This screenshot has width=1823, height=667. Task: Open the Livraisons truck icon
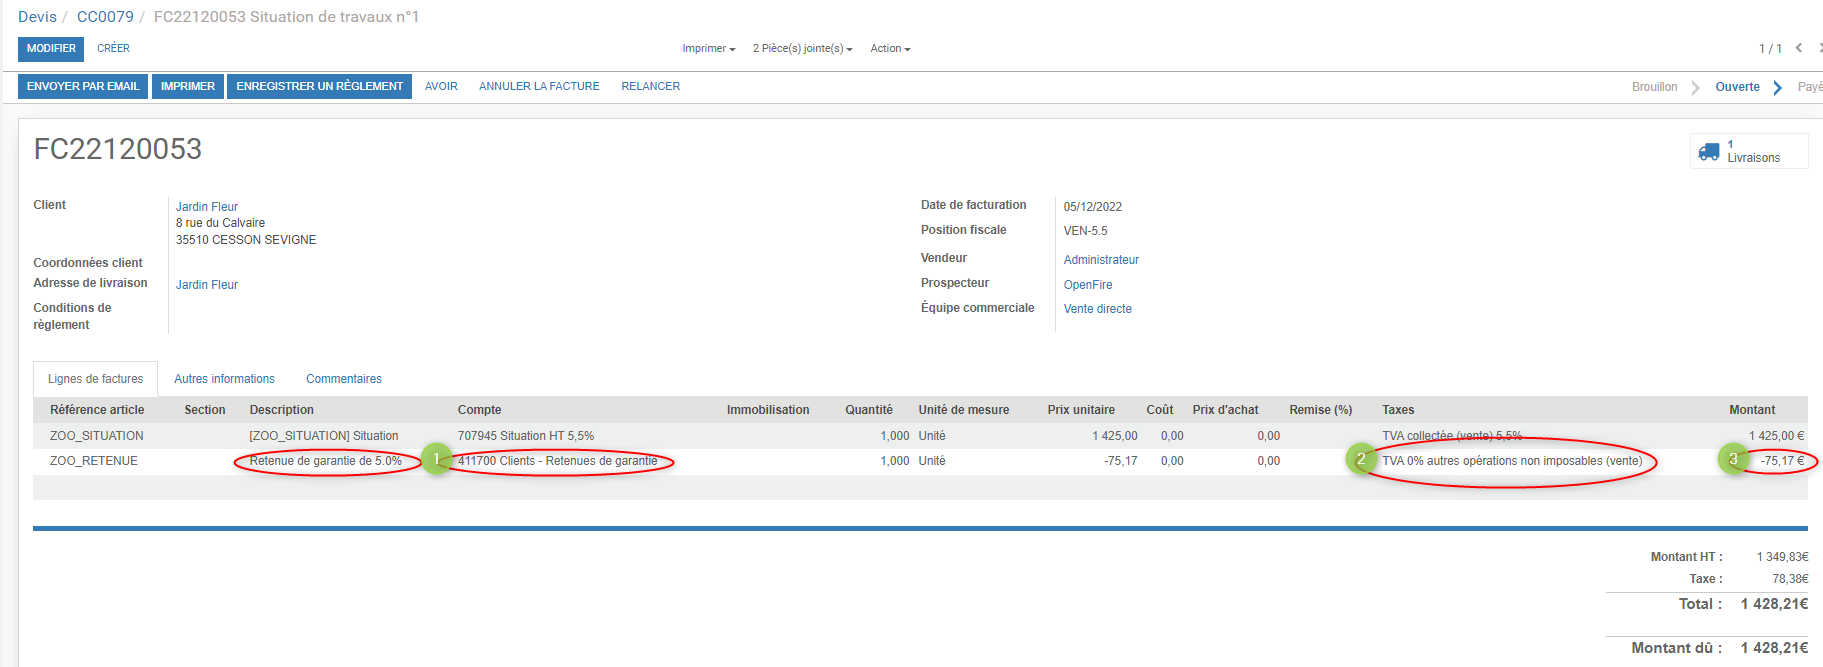click(x=1709, y=152)
